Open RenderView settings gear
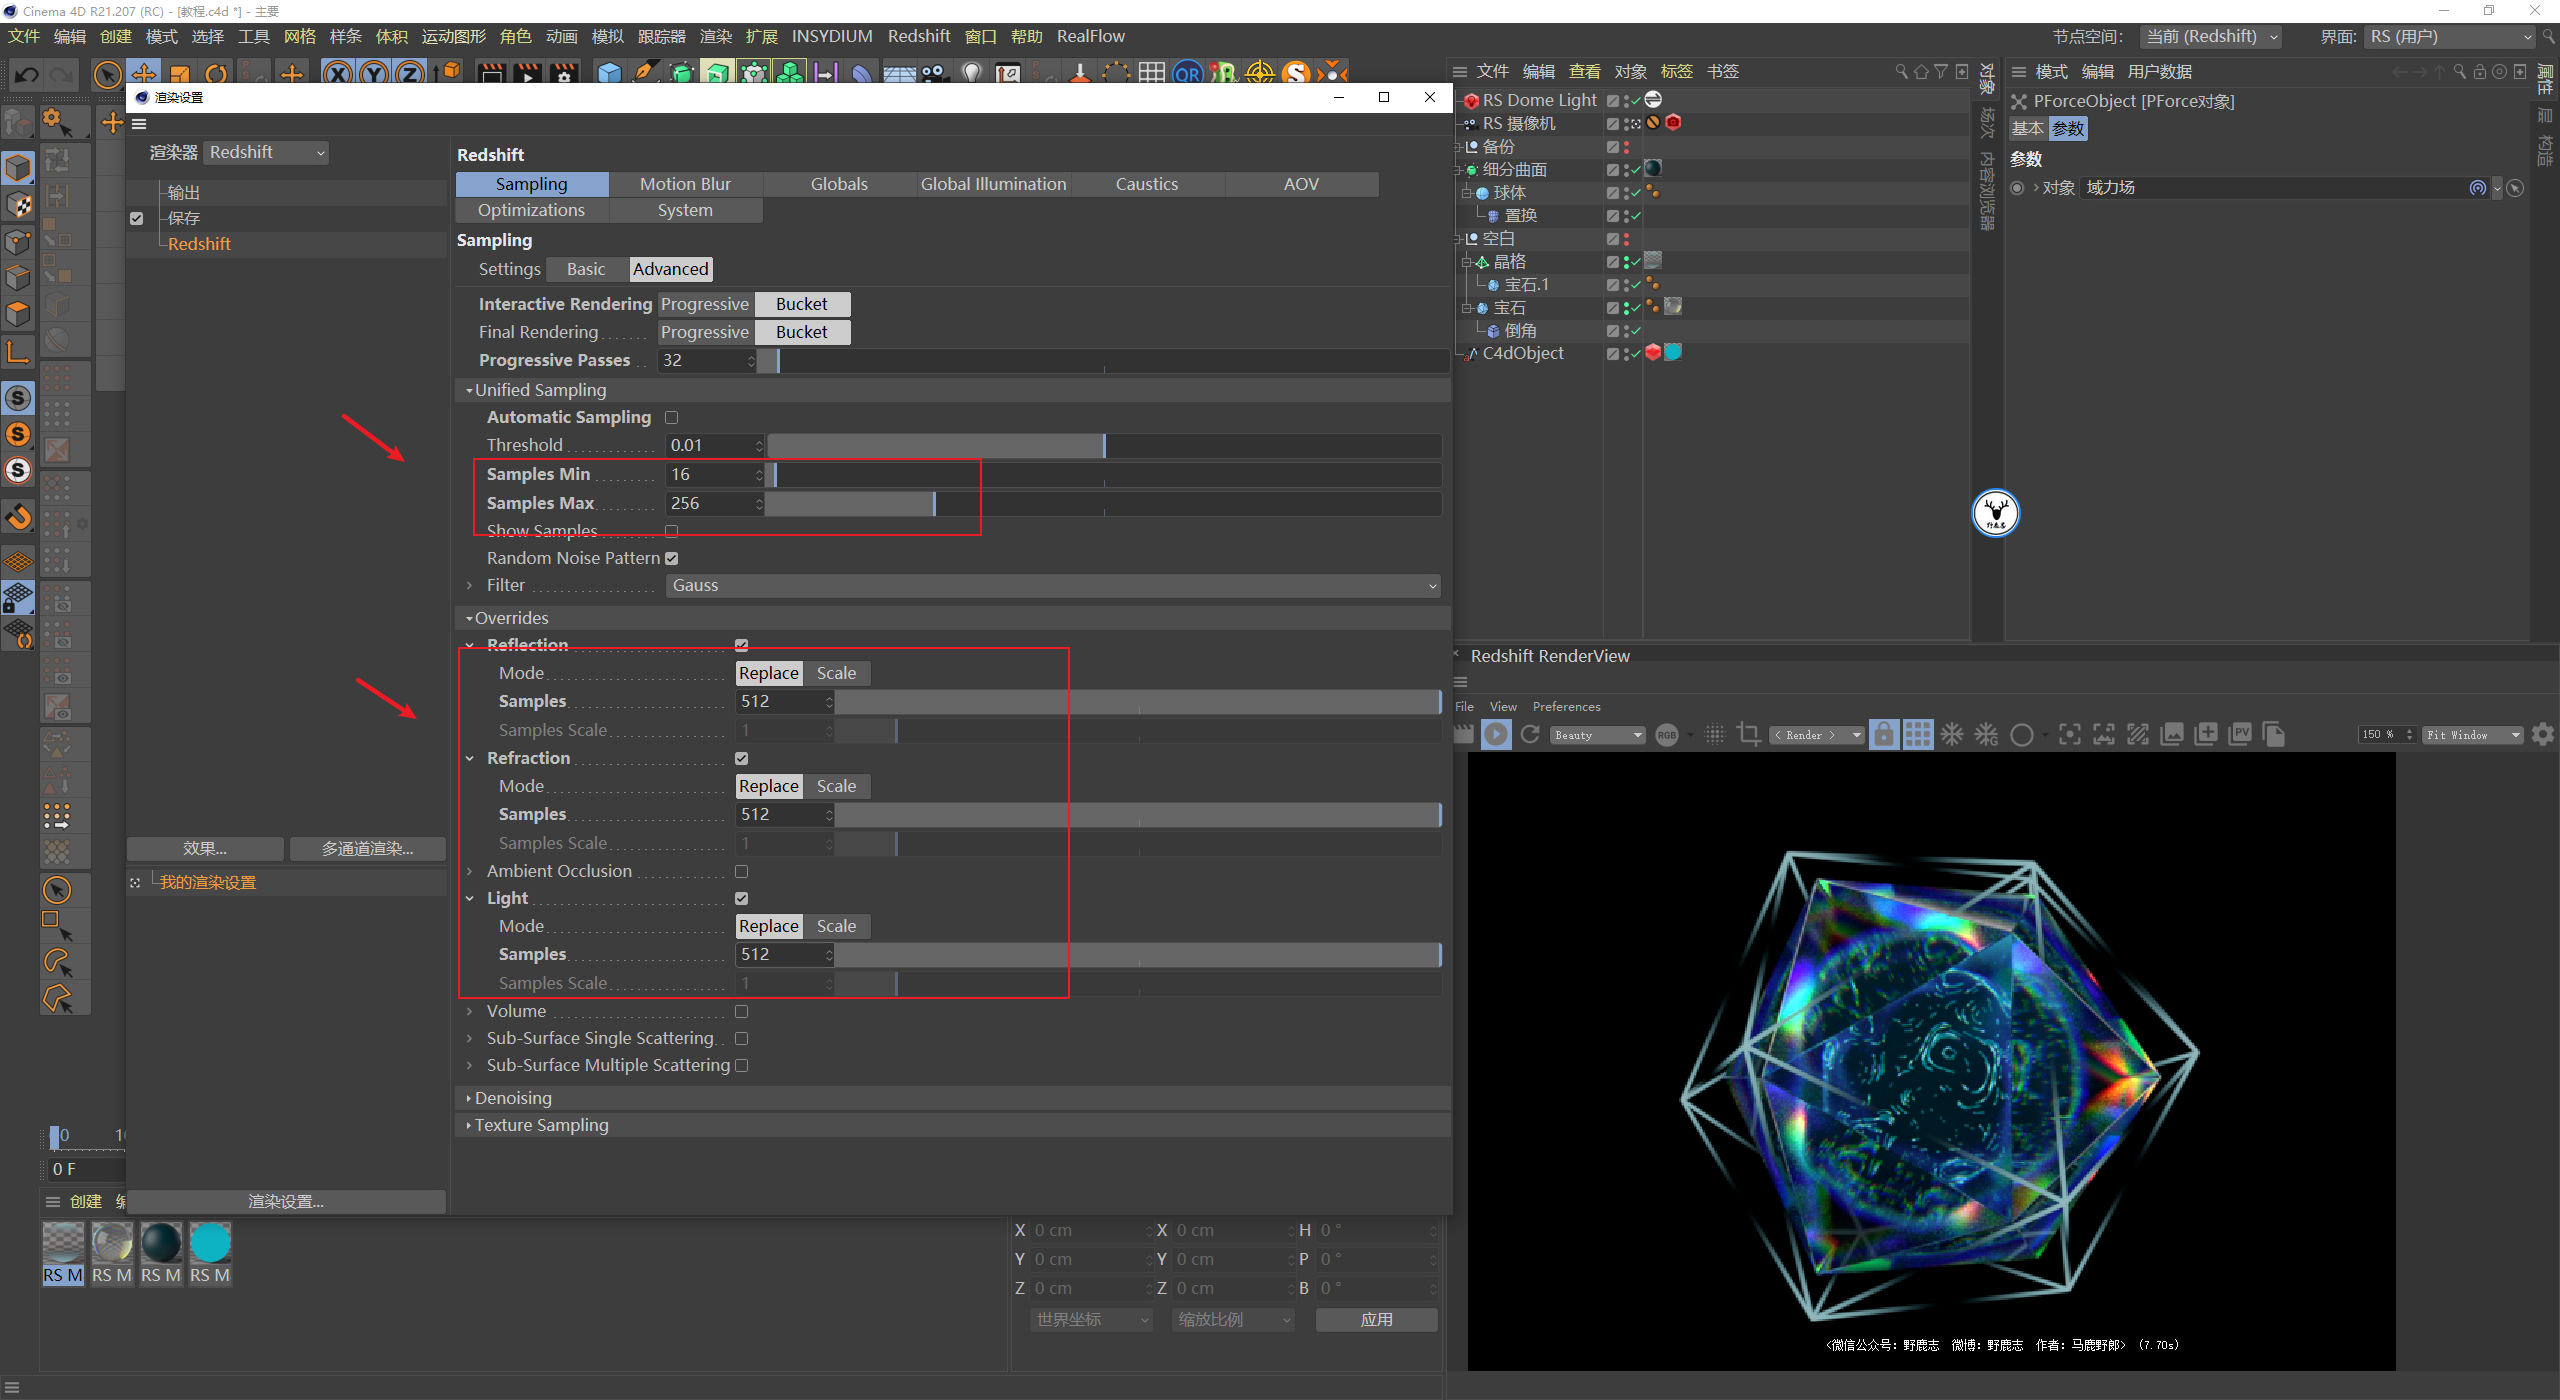The width and height of the screenshot is (2560, 1400). (x=2543, y=735)
